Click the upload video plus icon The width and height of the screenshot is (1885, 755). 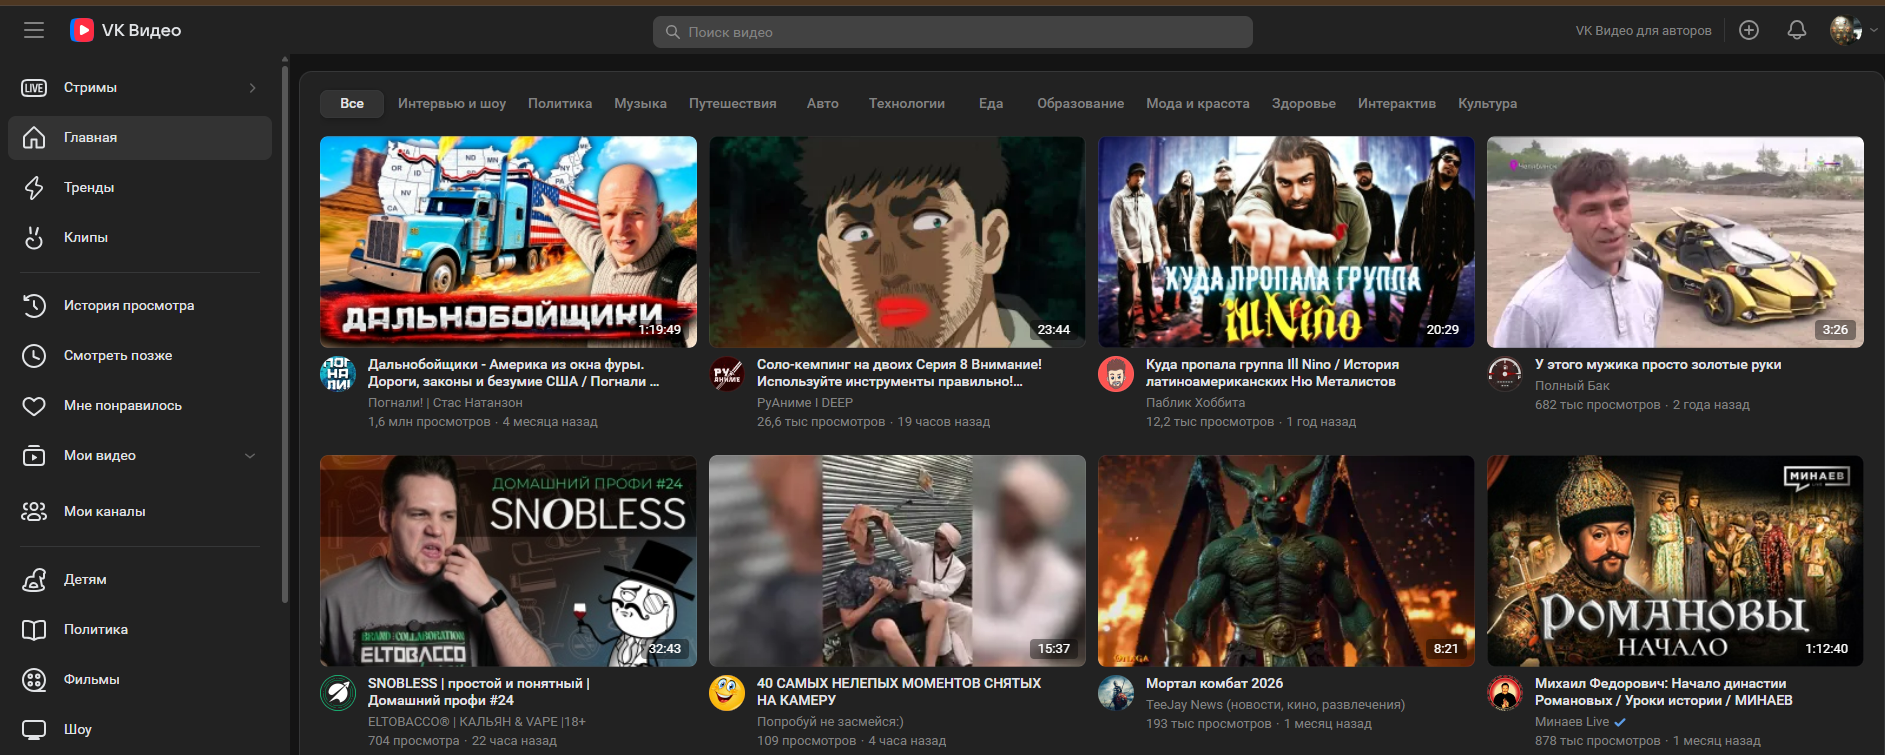click(1749, 30)
